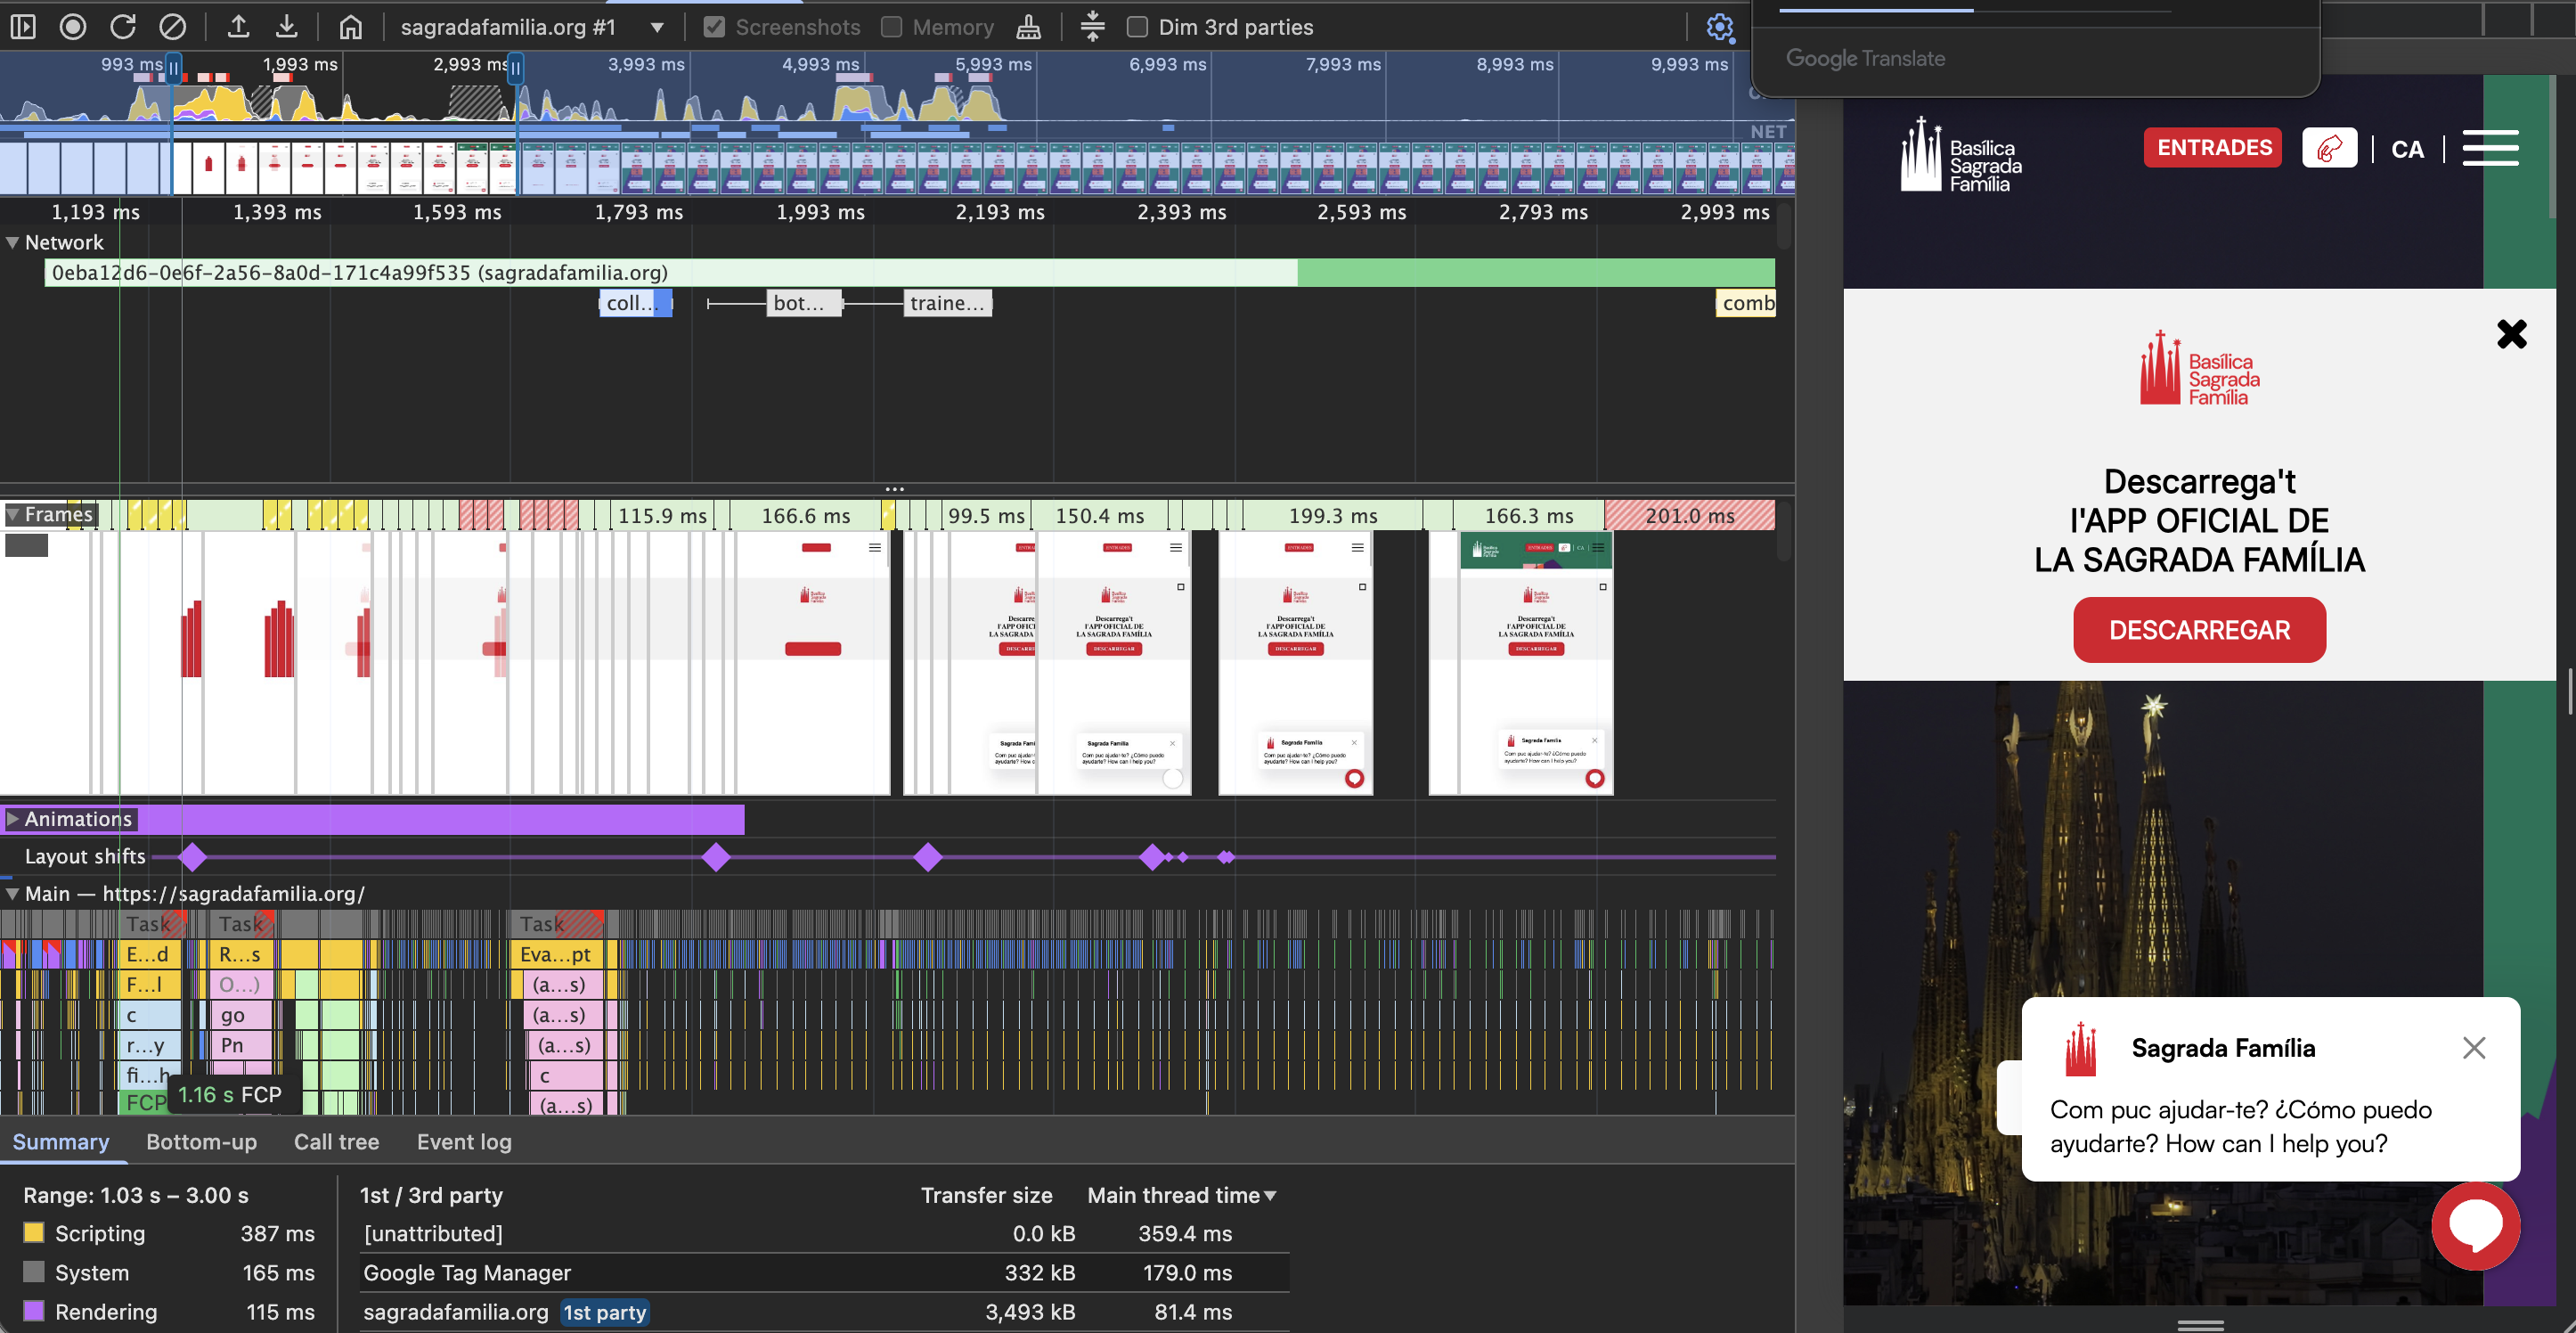Screen dimensions: 2576x1333
Task: Clear the performance recording
Action: tap(173, 27)
